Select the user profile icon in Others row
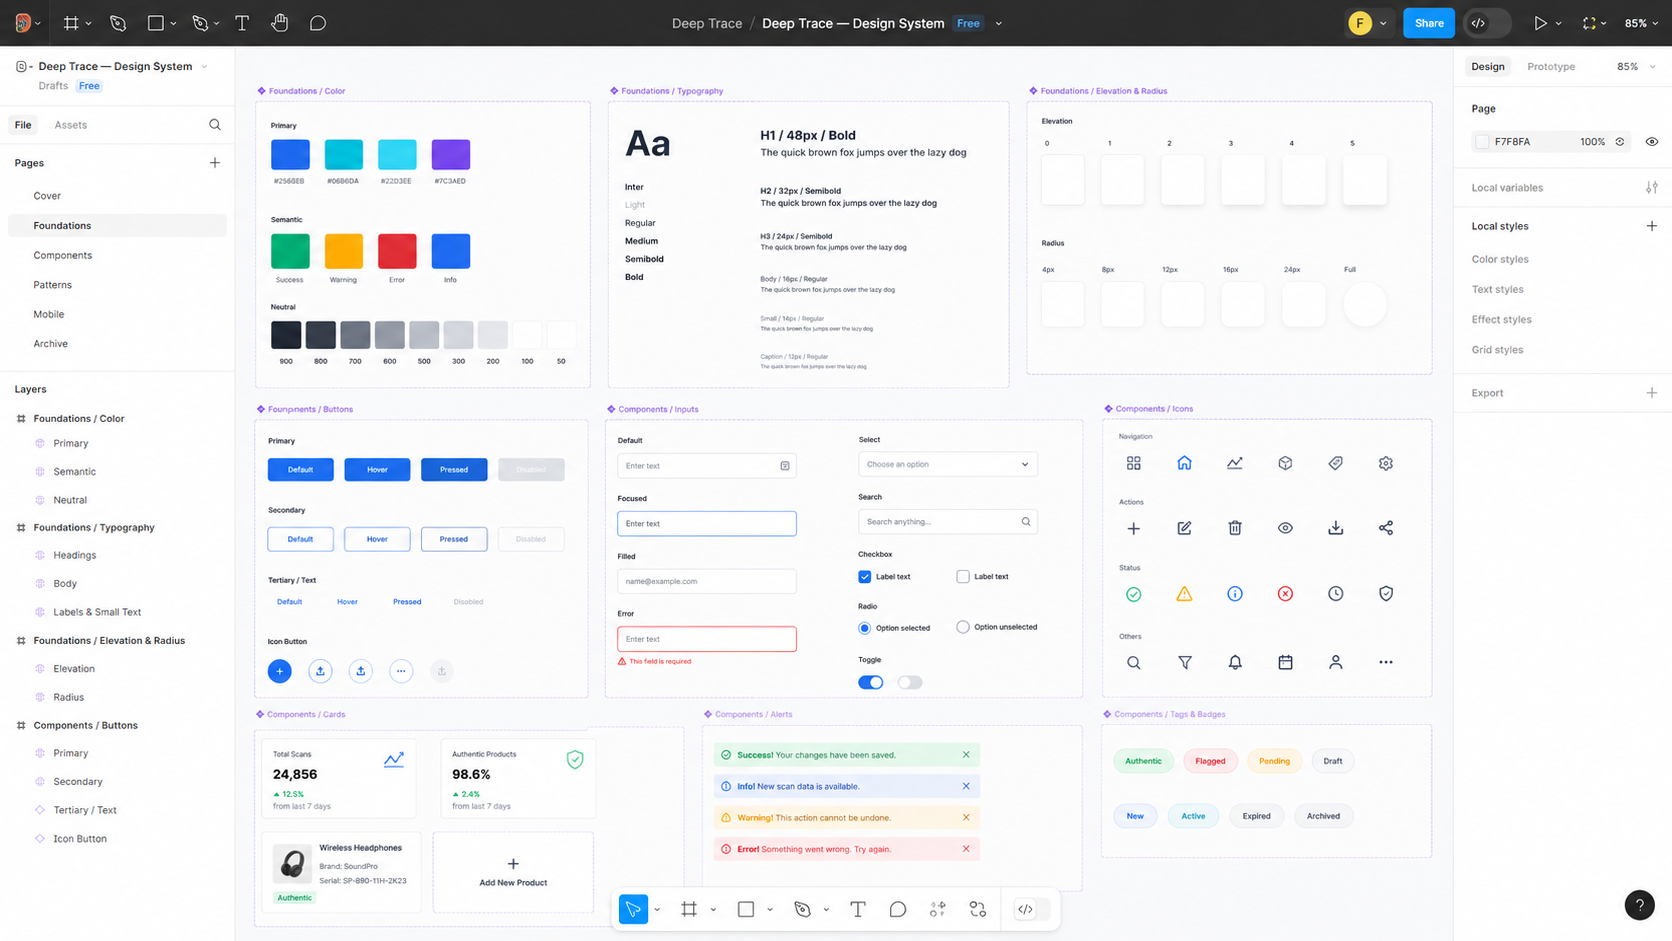Viewport: 1672px width, 941px height. [1336, 662]
